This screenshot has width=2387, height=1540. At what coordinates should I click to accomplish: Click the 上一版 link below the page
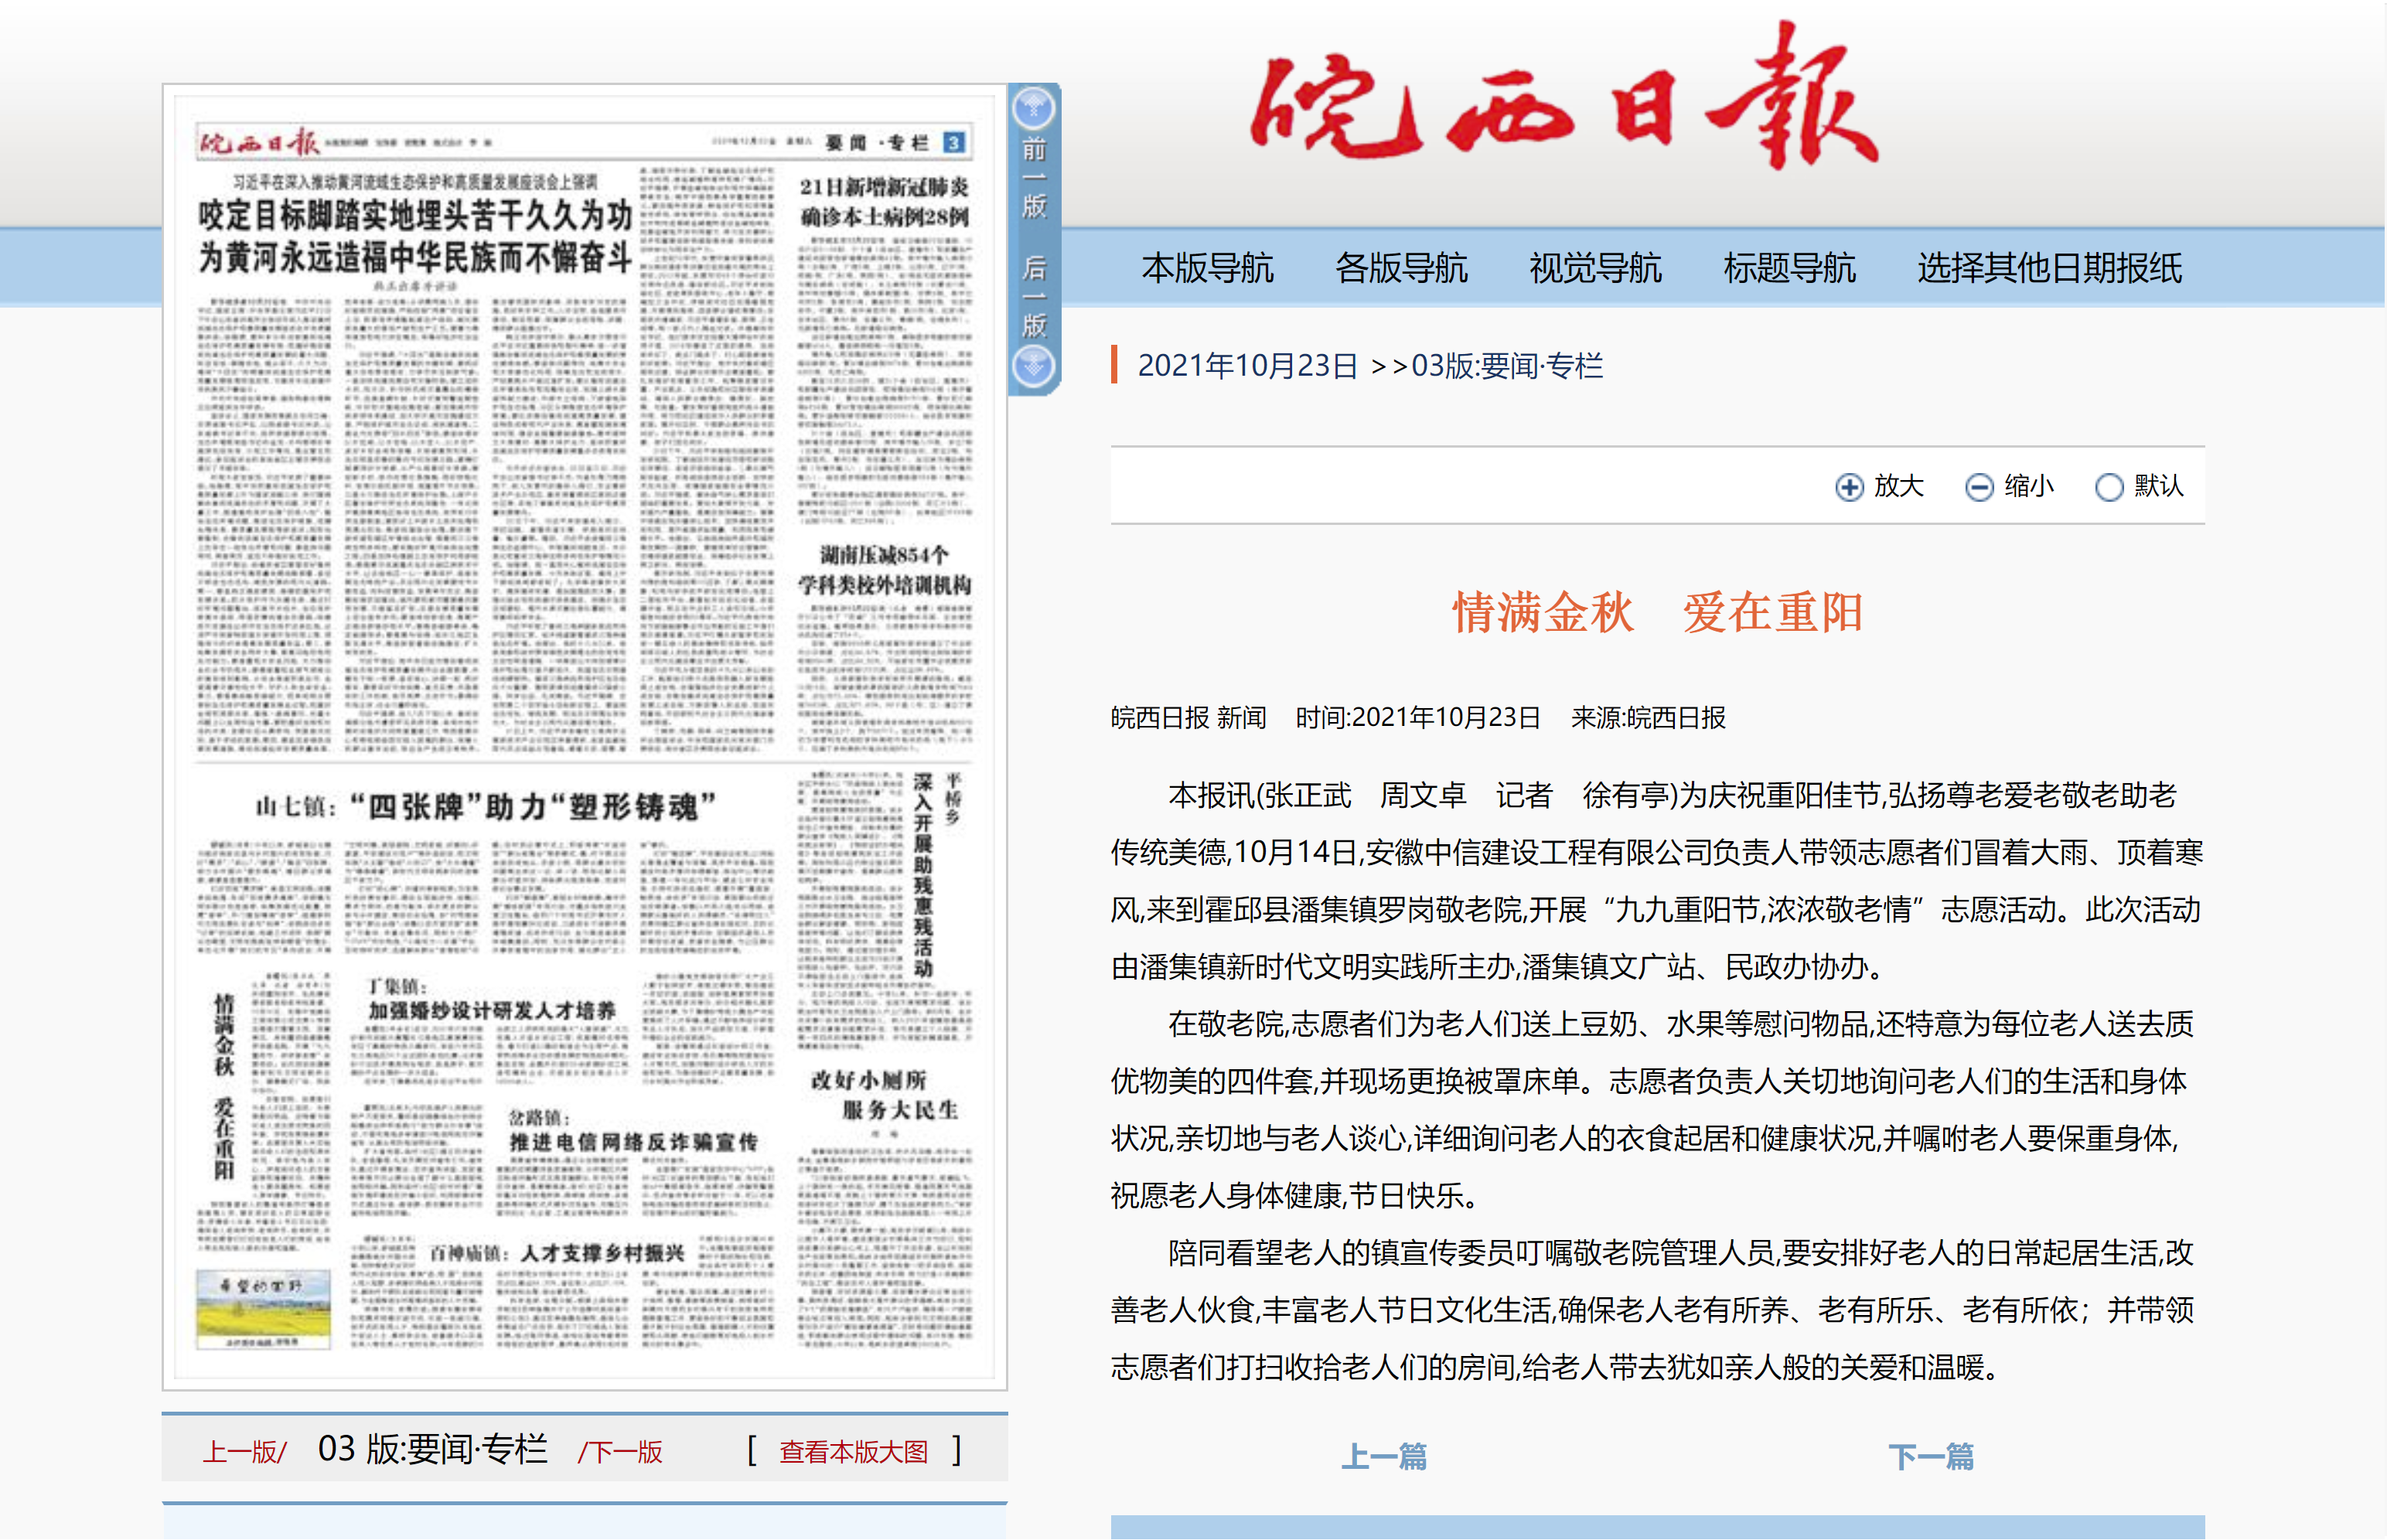(245, 1451)
